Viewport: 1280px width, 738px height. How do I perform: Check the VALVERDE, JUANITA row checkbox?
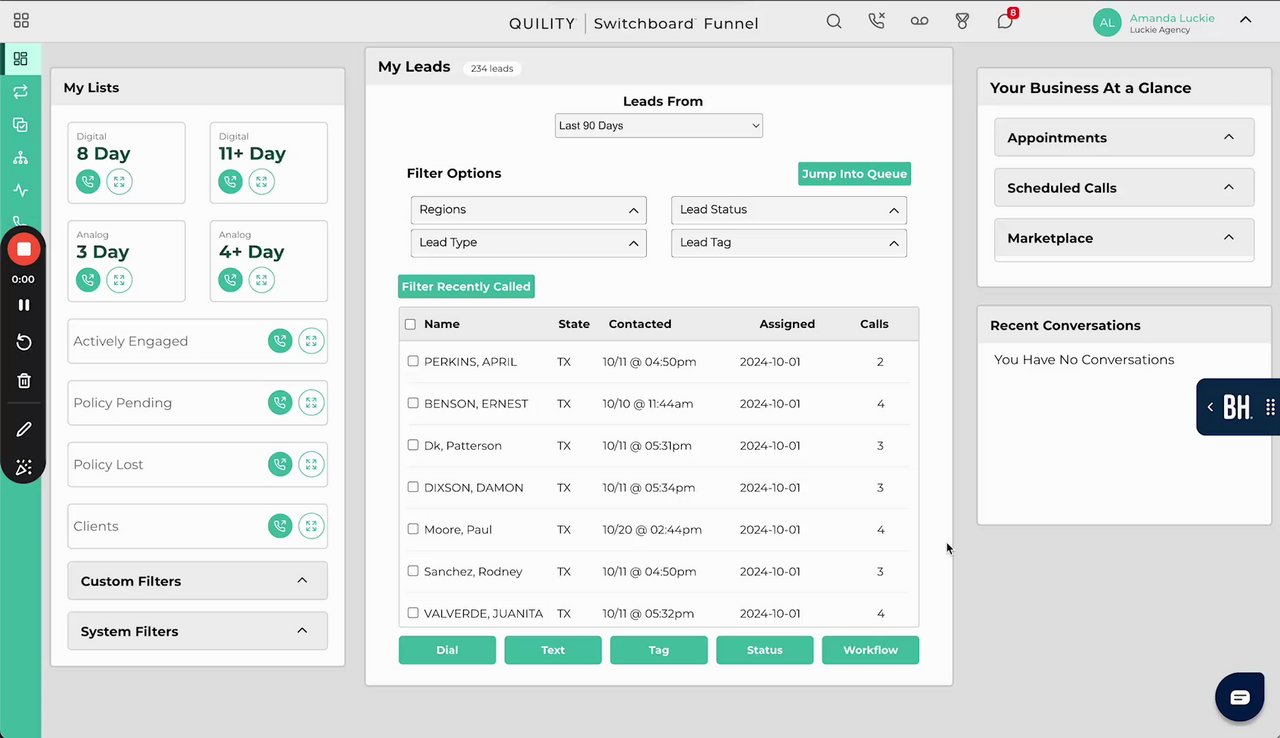(413, 613)
